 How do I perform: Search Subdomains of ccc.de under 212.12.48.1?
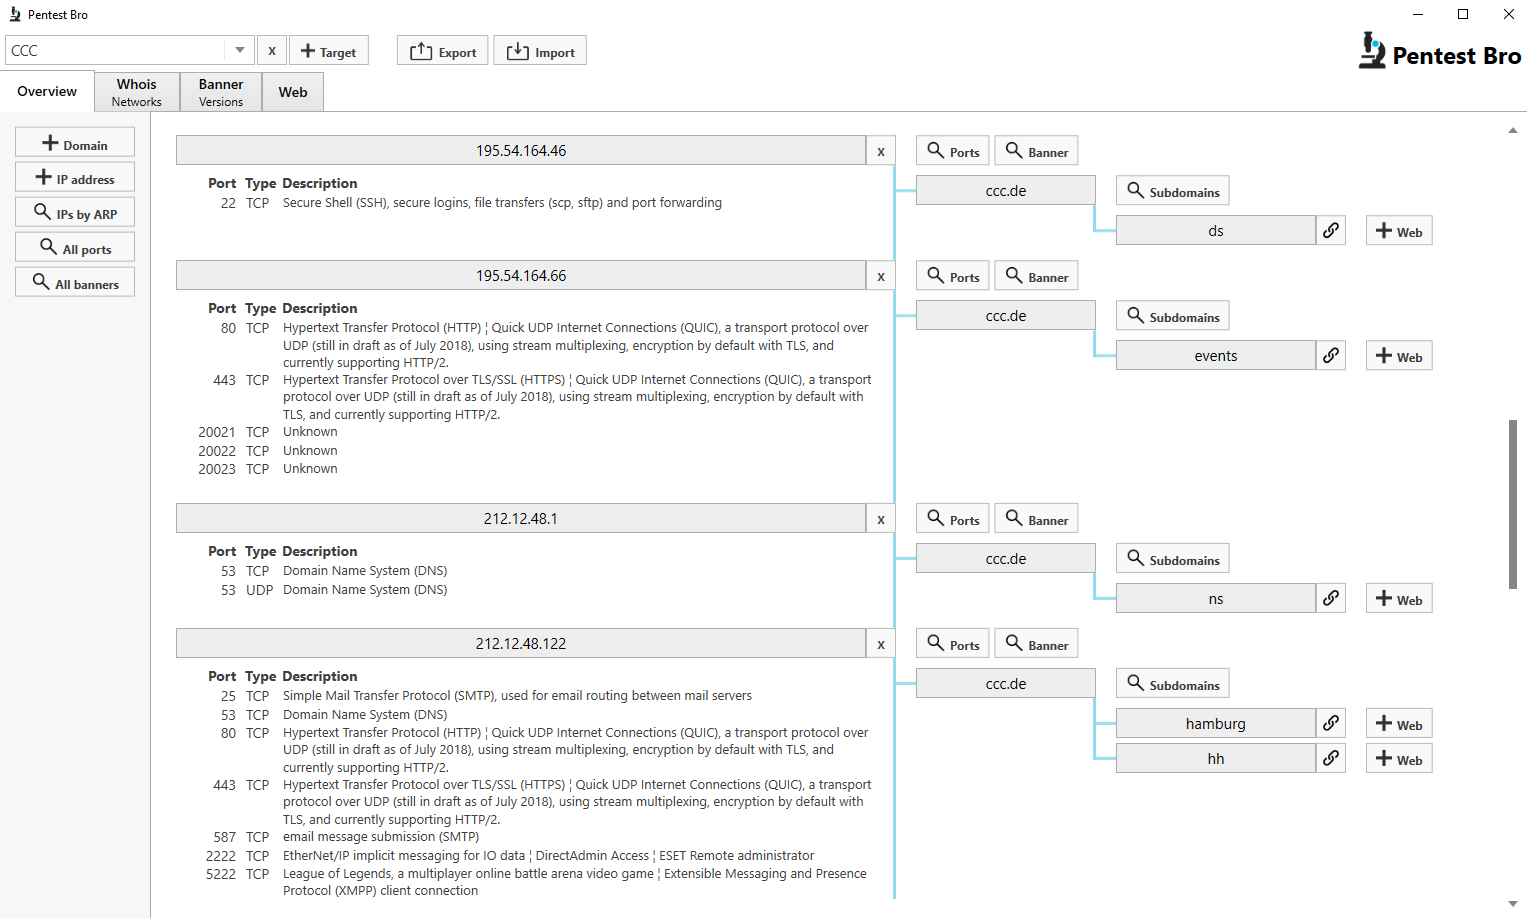(x=1173, y=559)
